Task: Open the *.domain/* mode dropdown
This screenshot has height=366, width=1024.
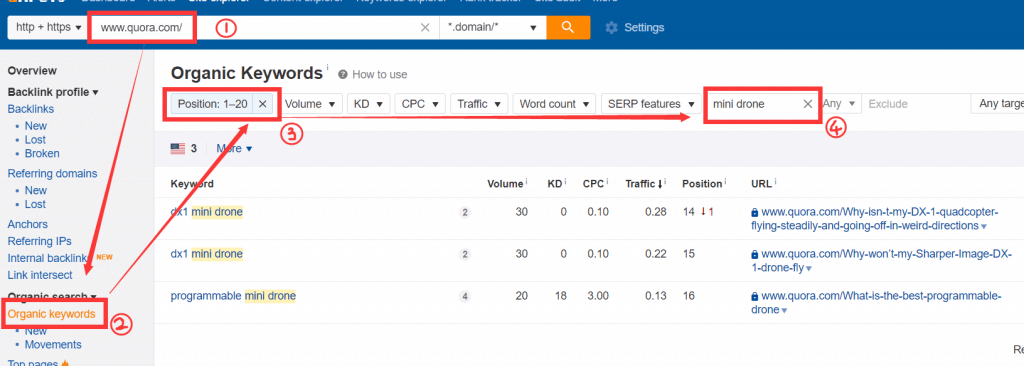Action: click(492, 27)
